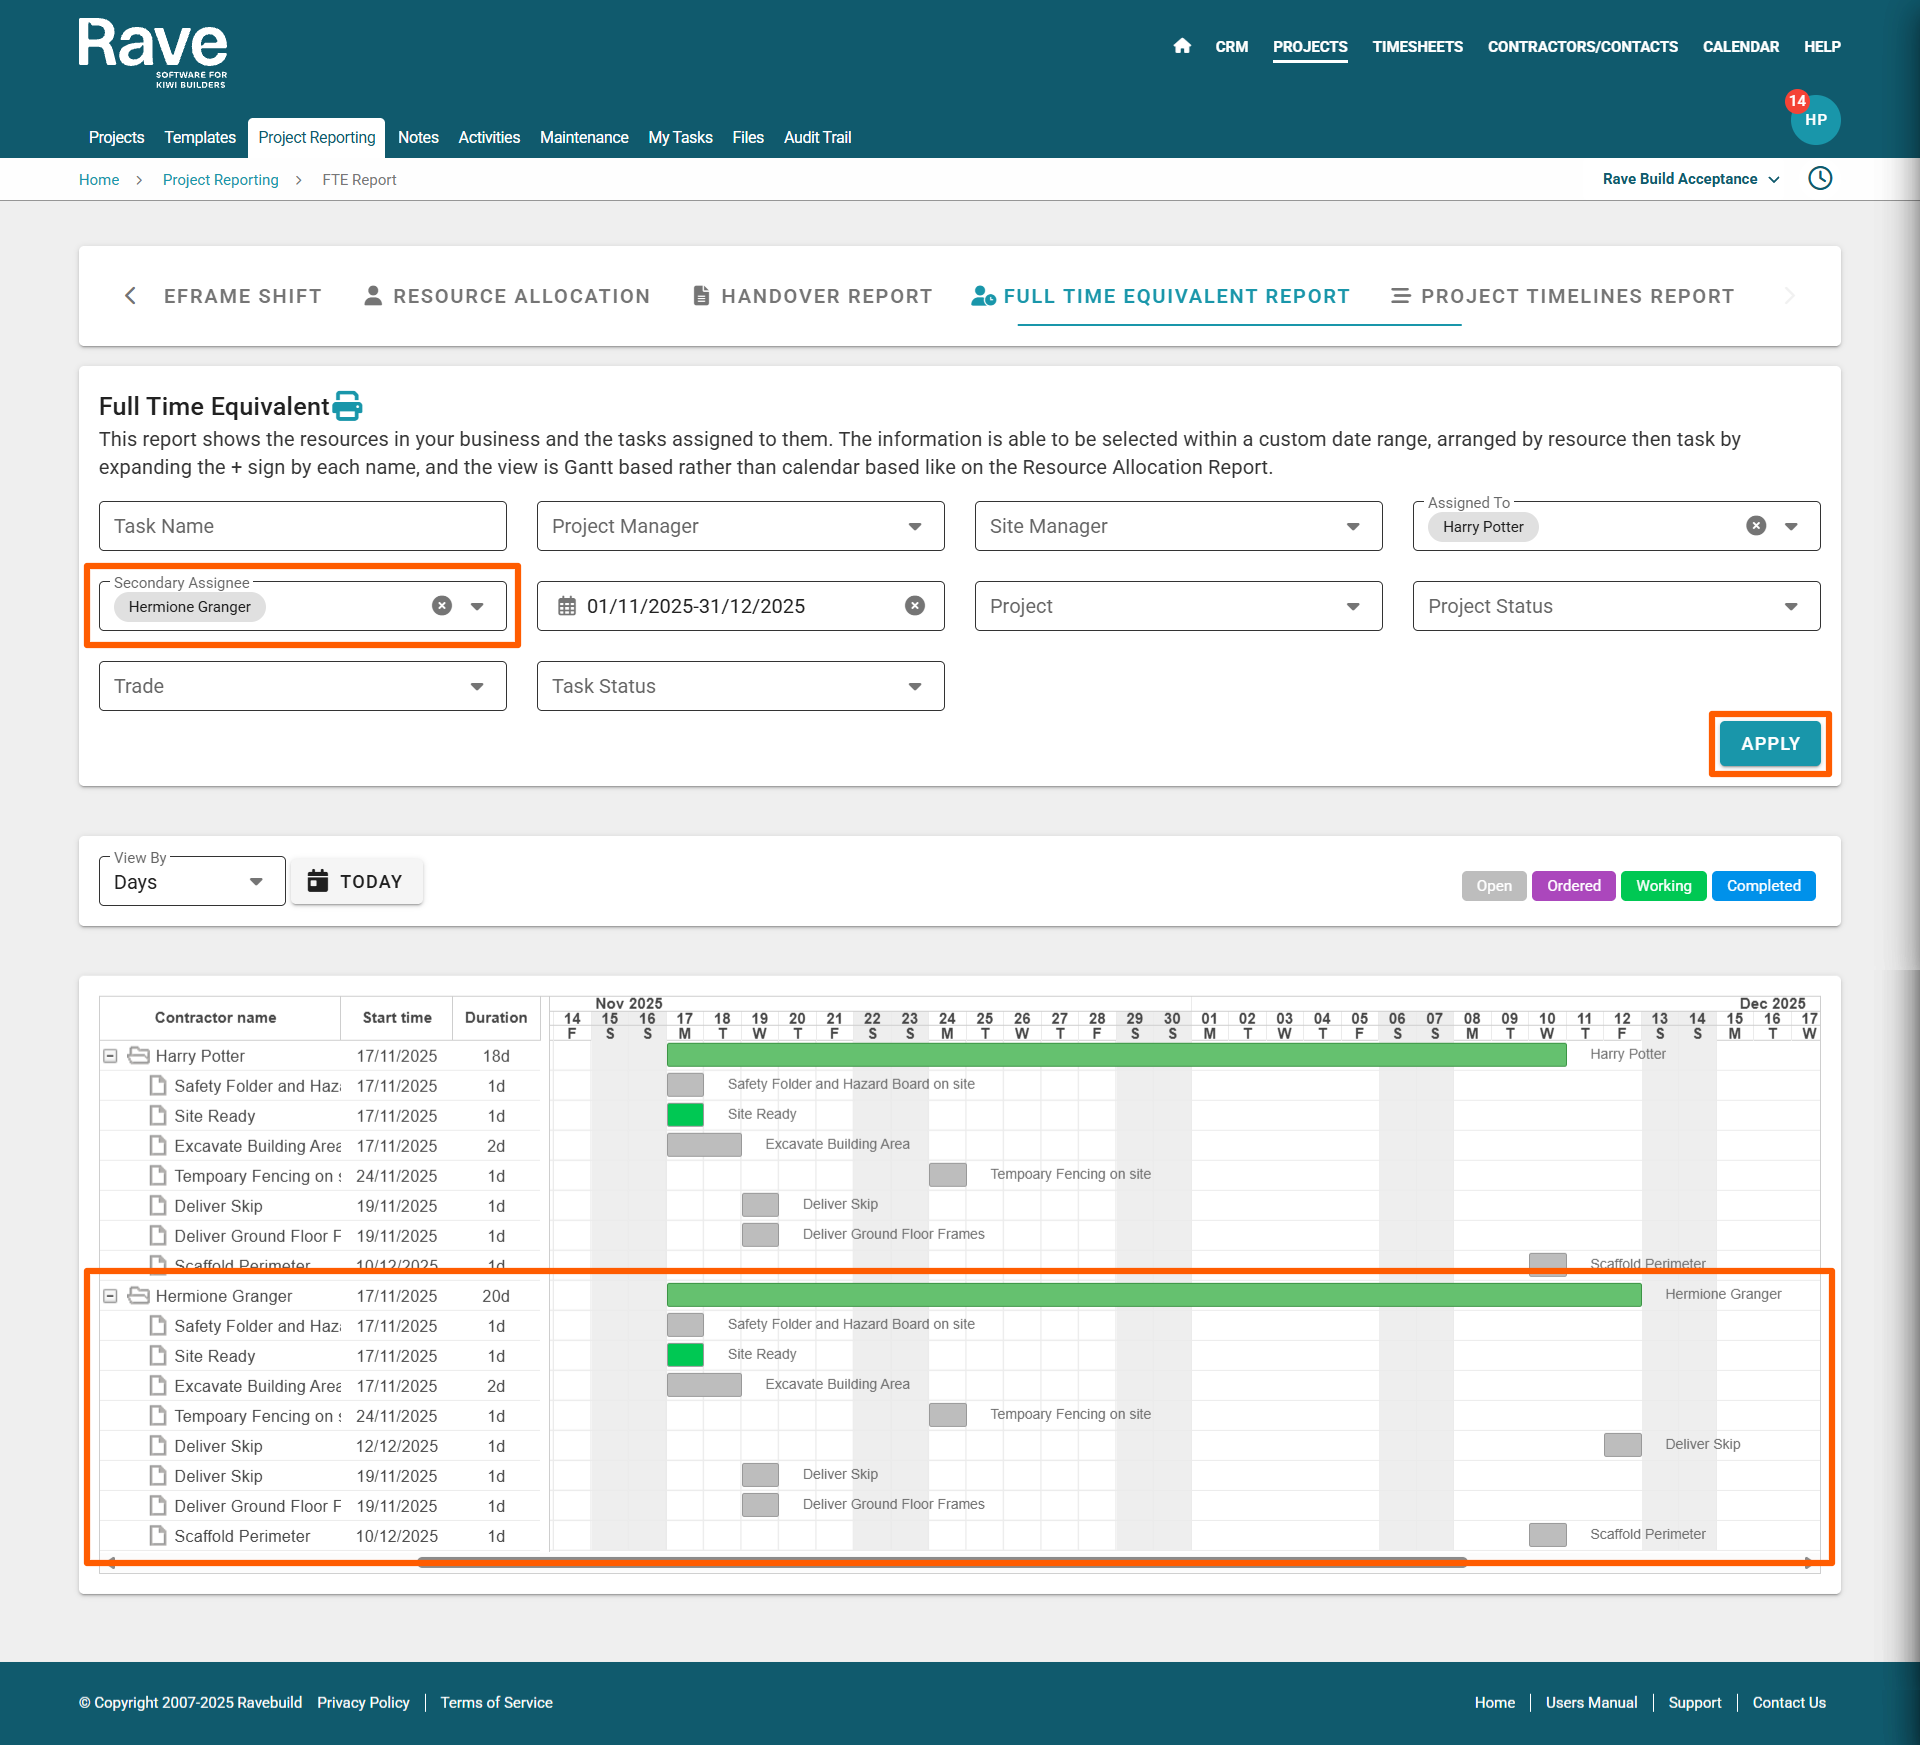Viewport: 1920px width, 1745px height.
Task: Expand the Task Status dropdown
Action: [x=740, y=686]
